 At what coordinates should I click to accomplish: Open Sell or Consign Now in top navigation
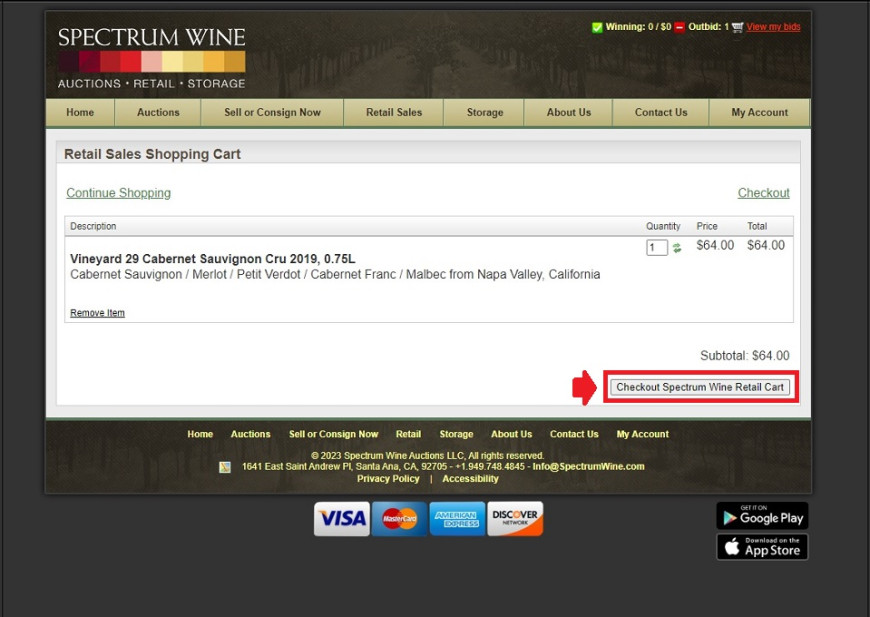(x=272, y=112)
